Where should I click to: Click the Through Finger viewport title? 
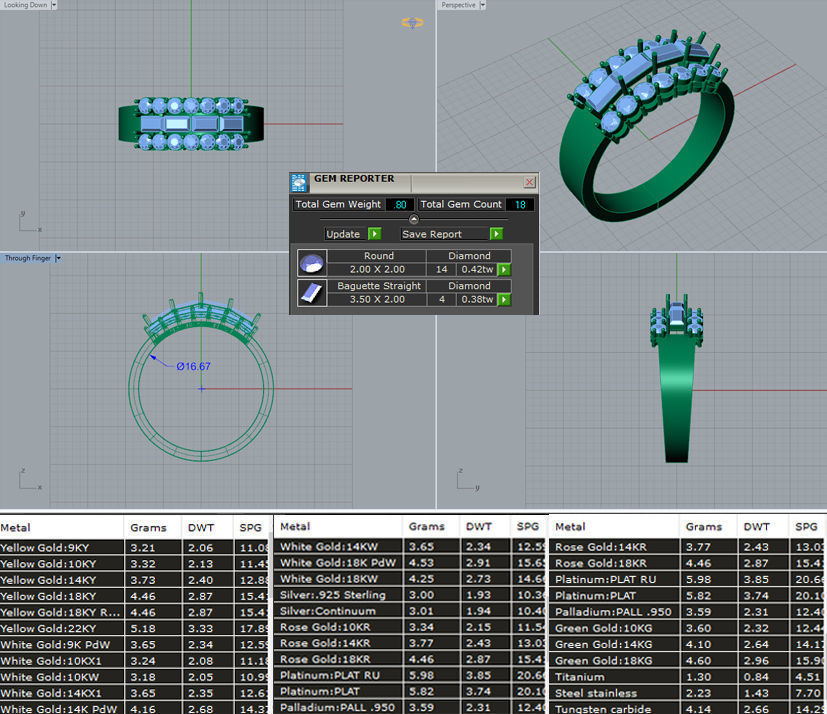(27, 258)
